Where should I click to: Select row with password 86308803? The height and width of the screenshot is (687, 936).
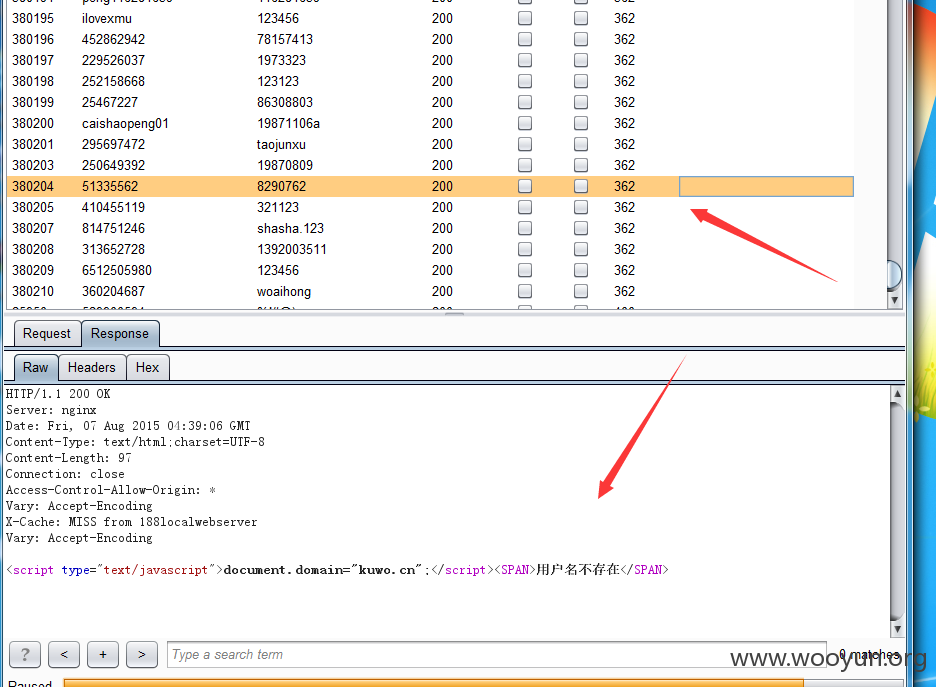pyautogui.click(x=285, y=103)
